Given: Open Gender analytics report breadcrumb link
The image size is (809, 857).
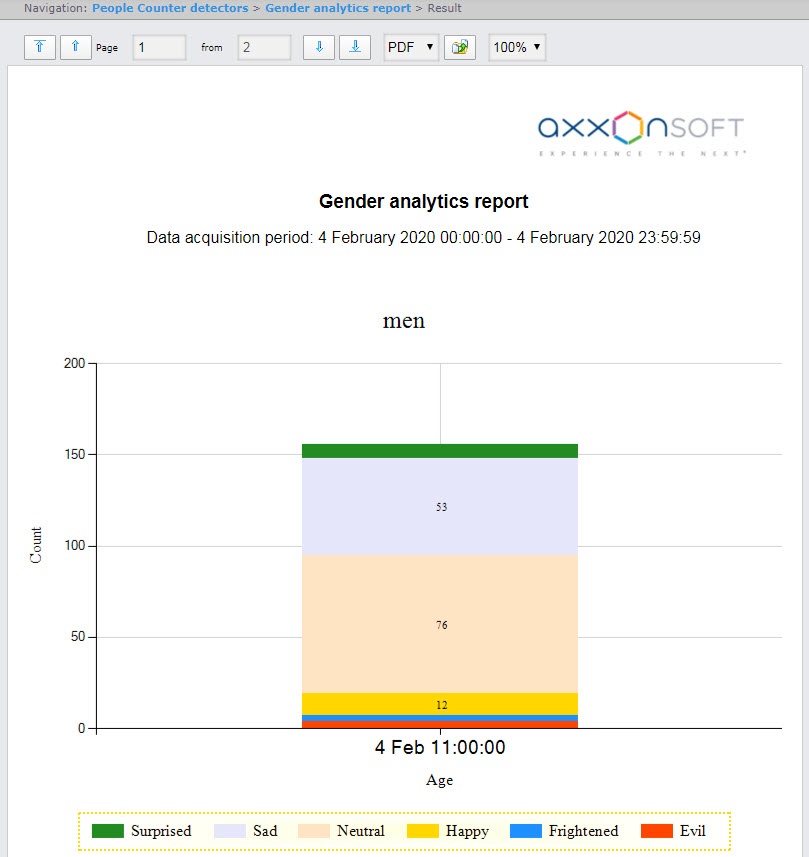Looking at the screenshot, I should click(338, 8).
